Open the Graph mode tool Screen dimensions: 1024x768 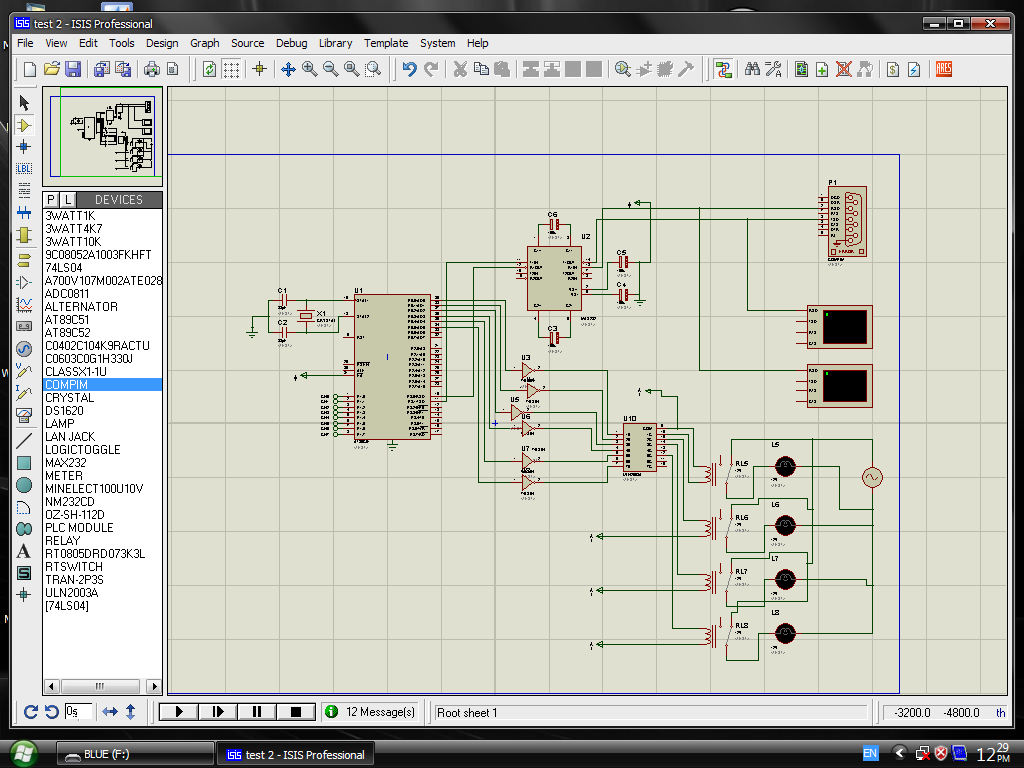(x=23, y=302)
